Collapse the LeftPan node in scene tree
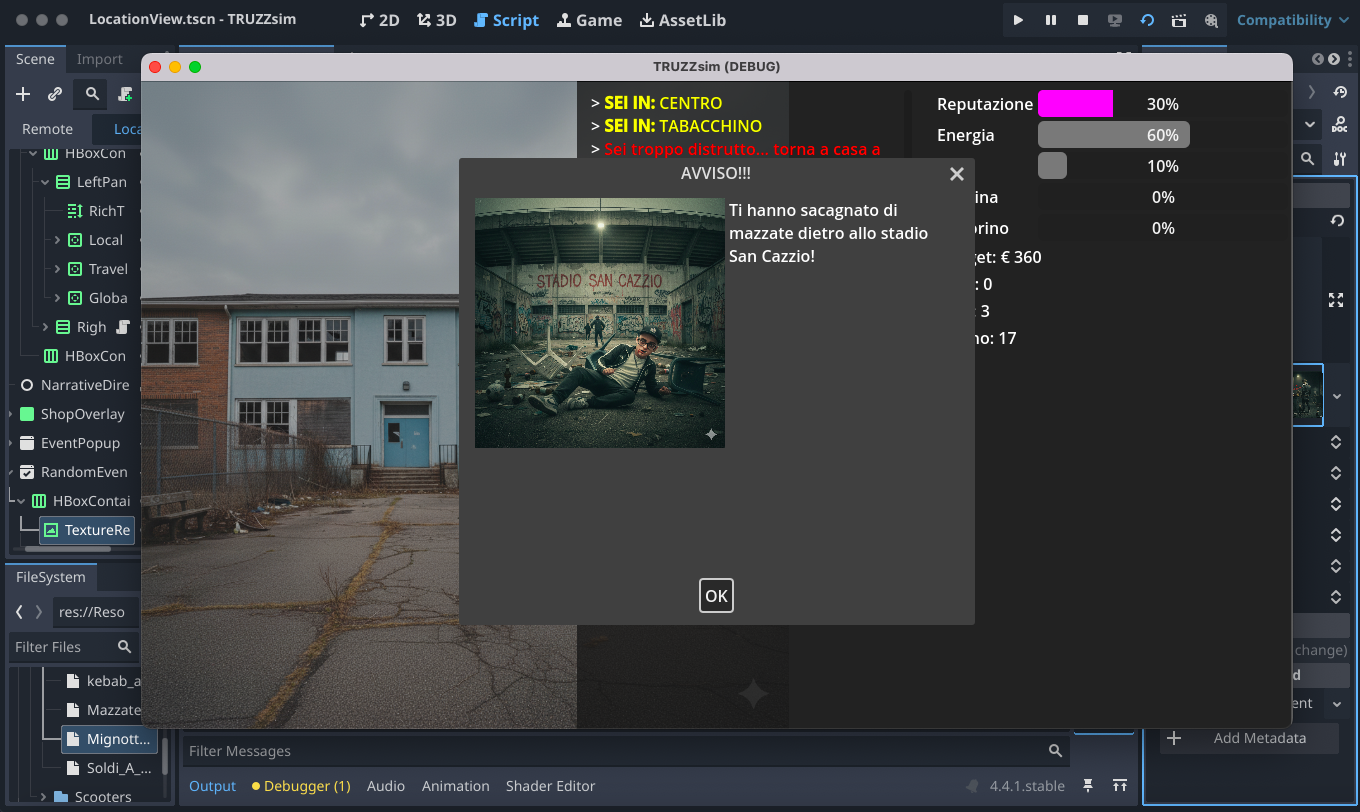Viewport: 1360px width, 812px height. [x=45, y=182]
